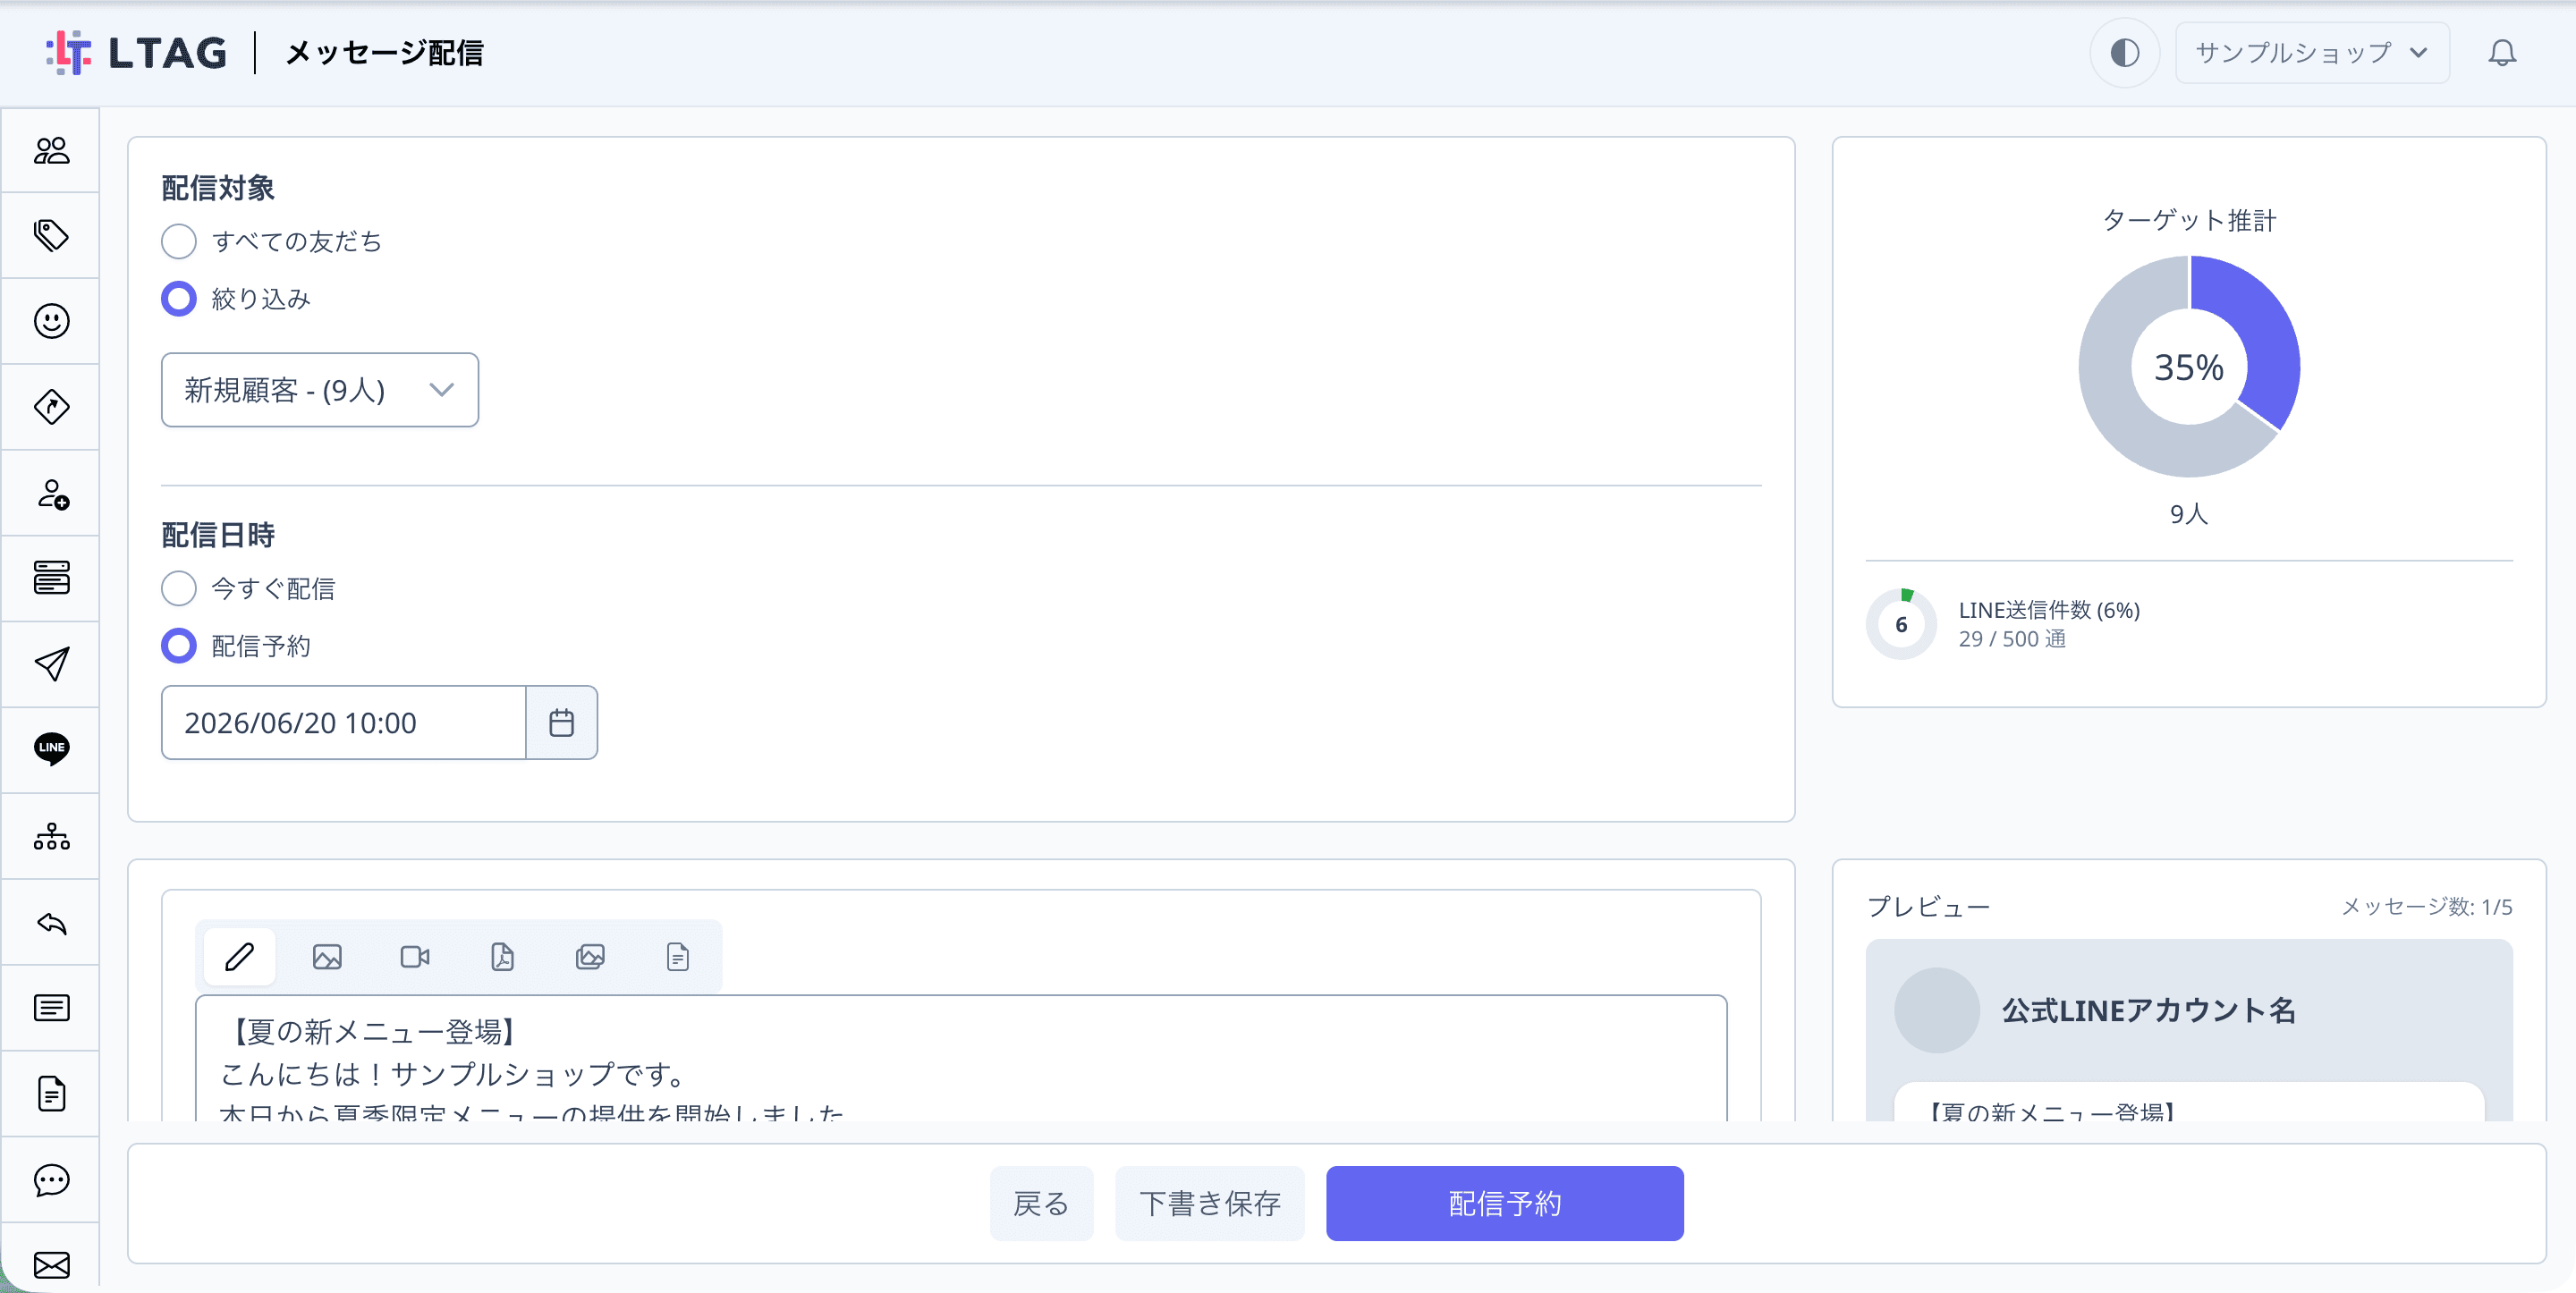
Task: Expand the 新規顧客 - (9人) dropdown
Action: (320, 390)
